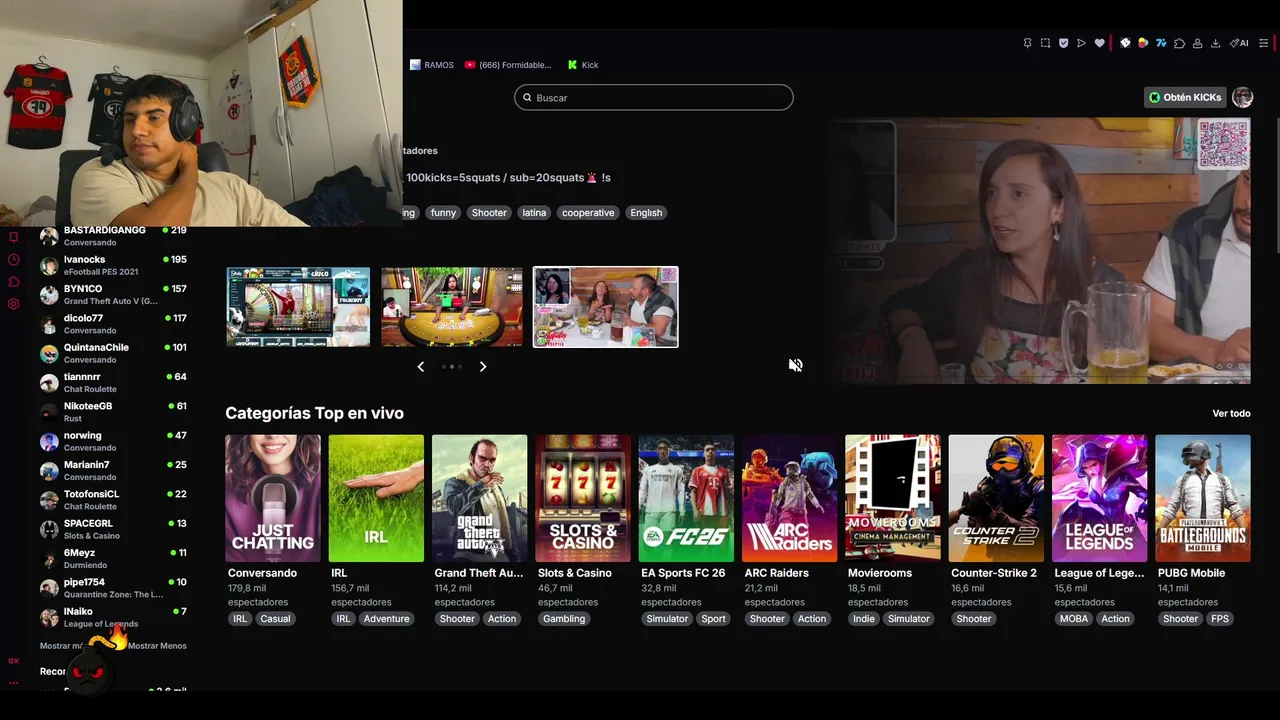Screen dimensions: 1280x720
Task: Click the heart bookmark icon
Action: pyautogui.click(x=1099, y=43)
